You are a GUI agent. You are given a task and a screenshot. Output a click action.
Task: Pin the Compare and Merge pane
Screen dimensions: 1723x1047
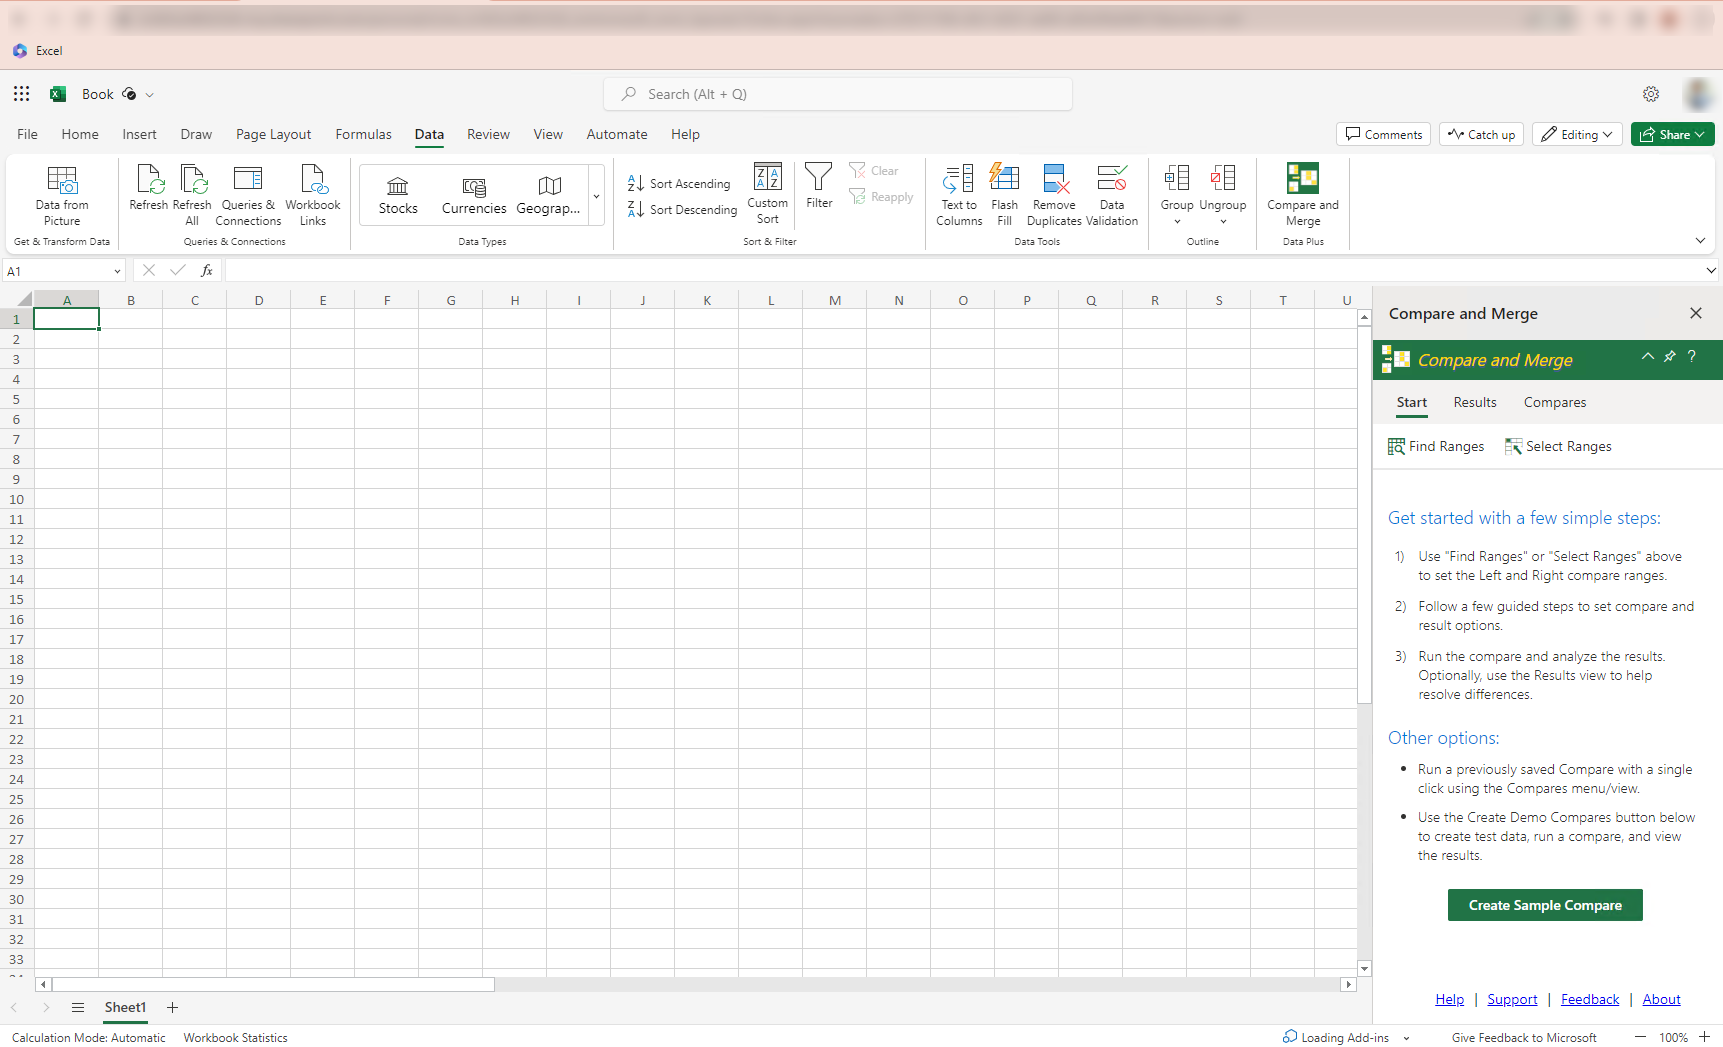click(1669, 357)
